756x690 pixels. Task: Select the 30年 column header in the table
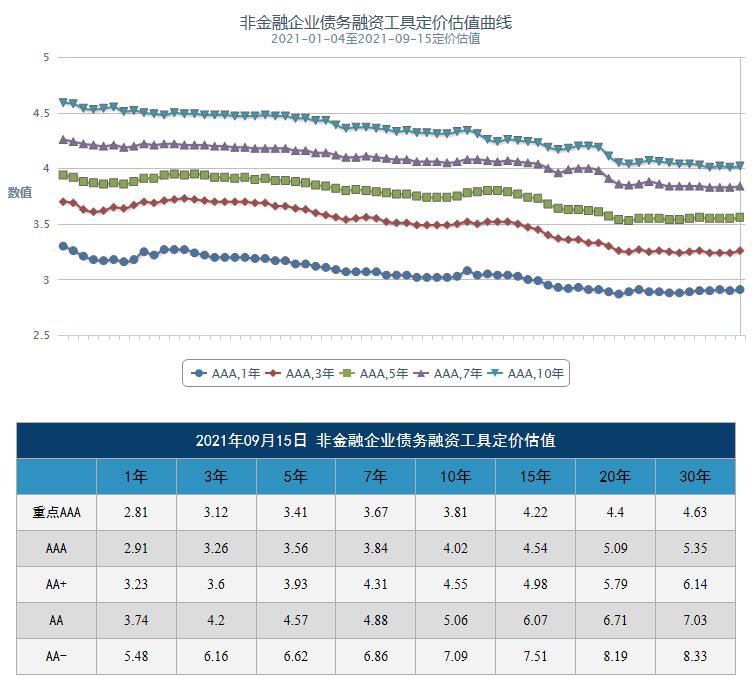click(695, 477)
